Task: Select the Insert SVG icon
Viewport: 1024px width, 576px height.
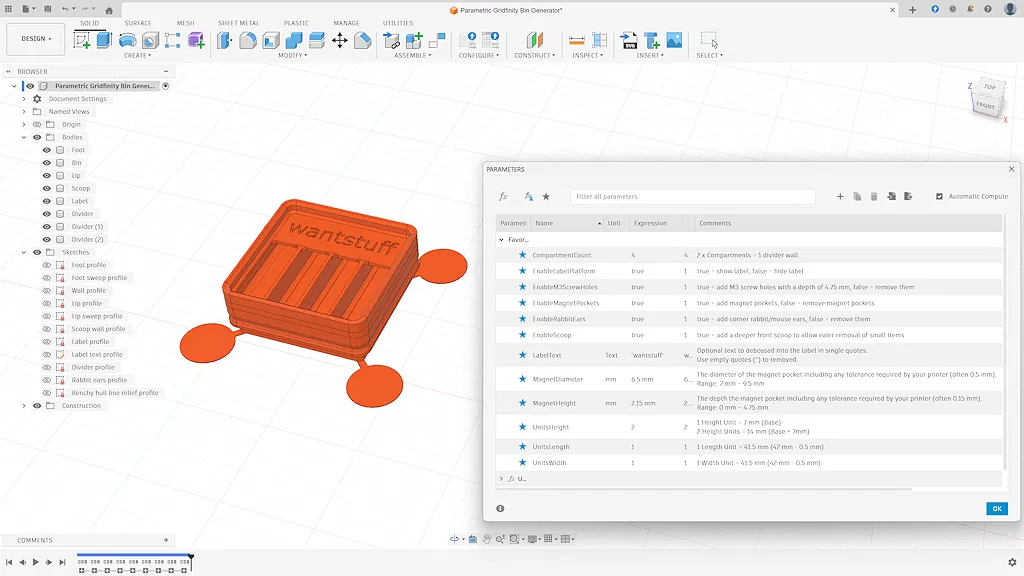Action: pyautogui.click(x=629, y=40)
